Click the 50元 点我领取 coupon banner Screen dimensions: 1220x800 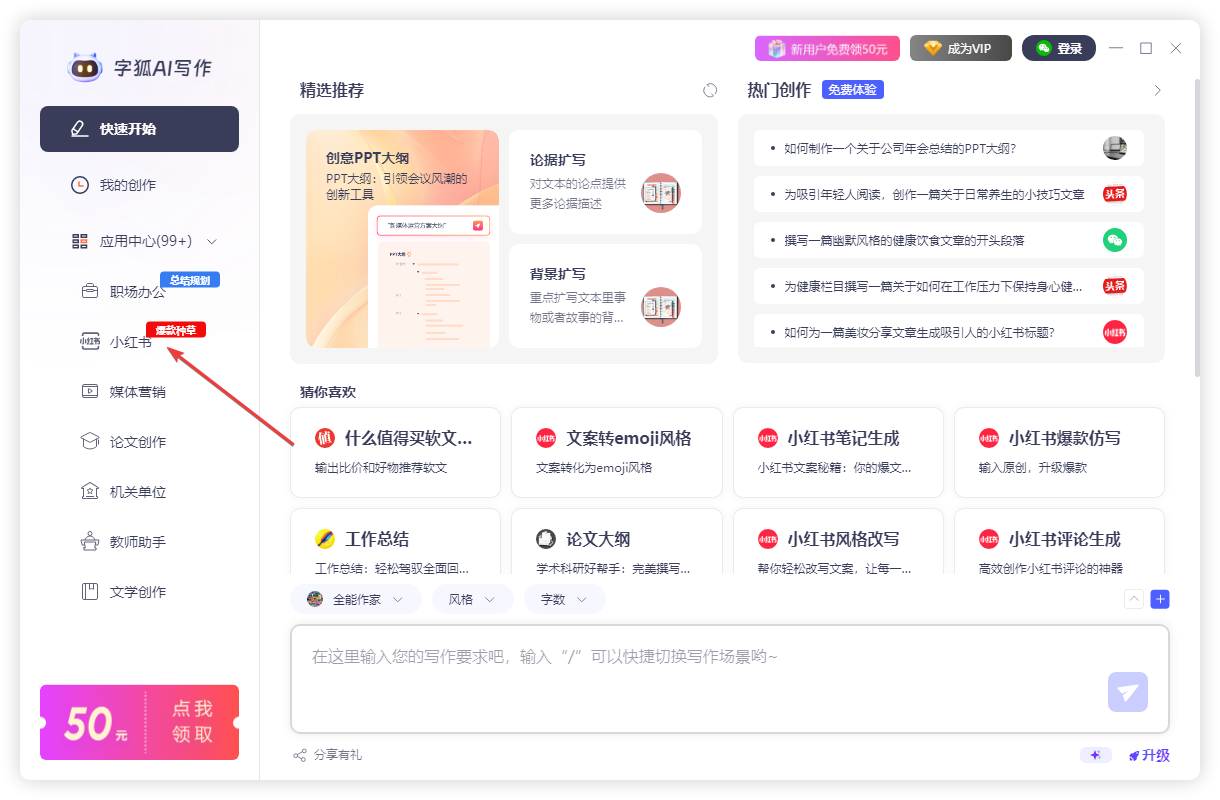pyautogui.click(x=139, y=722)
